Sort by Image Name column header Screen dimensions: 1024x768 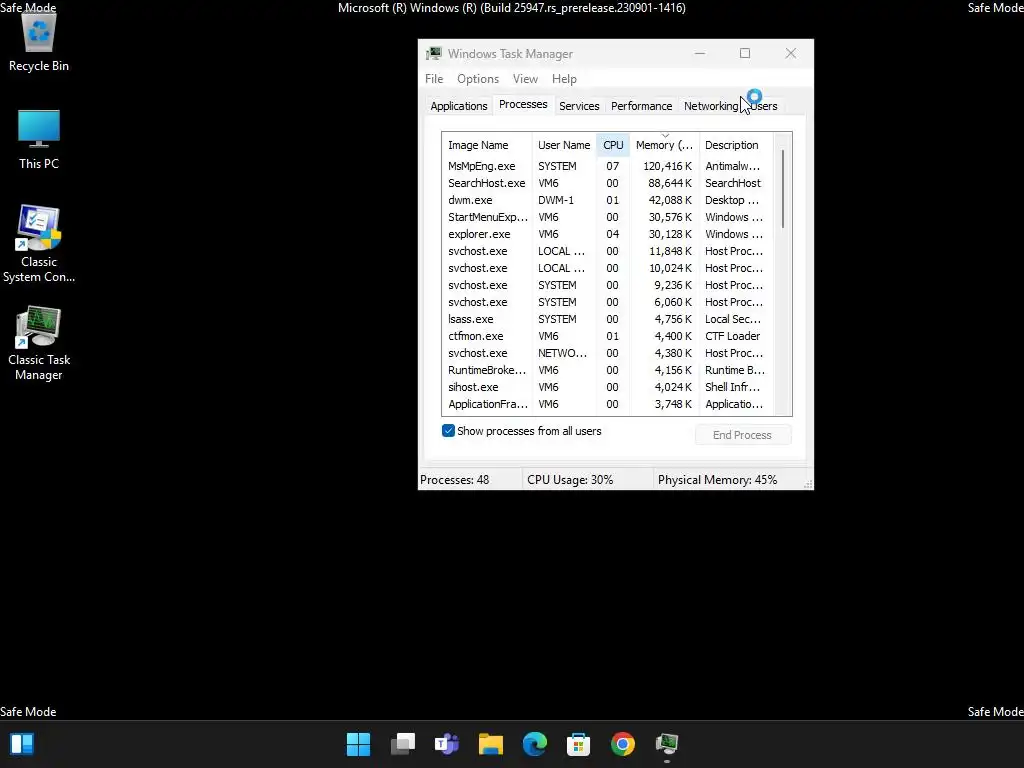pos(487,145)
